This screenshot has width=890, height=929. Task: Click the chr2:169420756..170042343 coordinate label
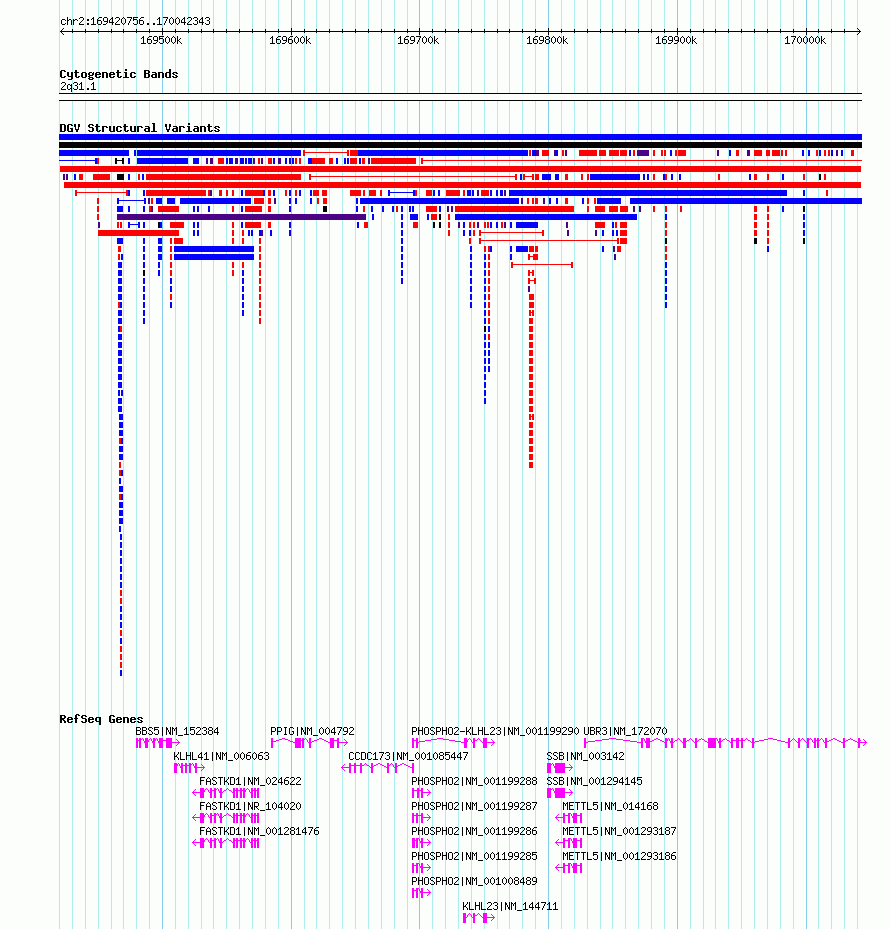pyautogui.click(x=135, y=21)
